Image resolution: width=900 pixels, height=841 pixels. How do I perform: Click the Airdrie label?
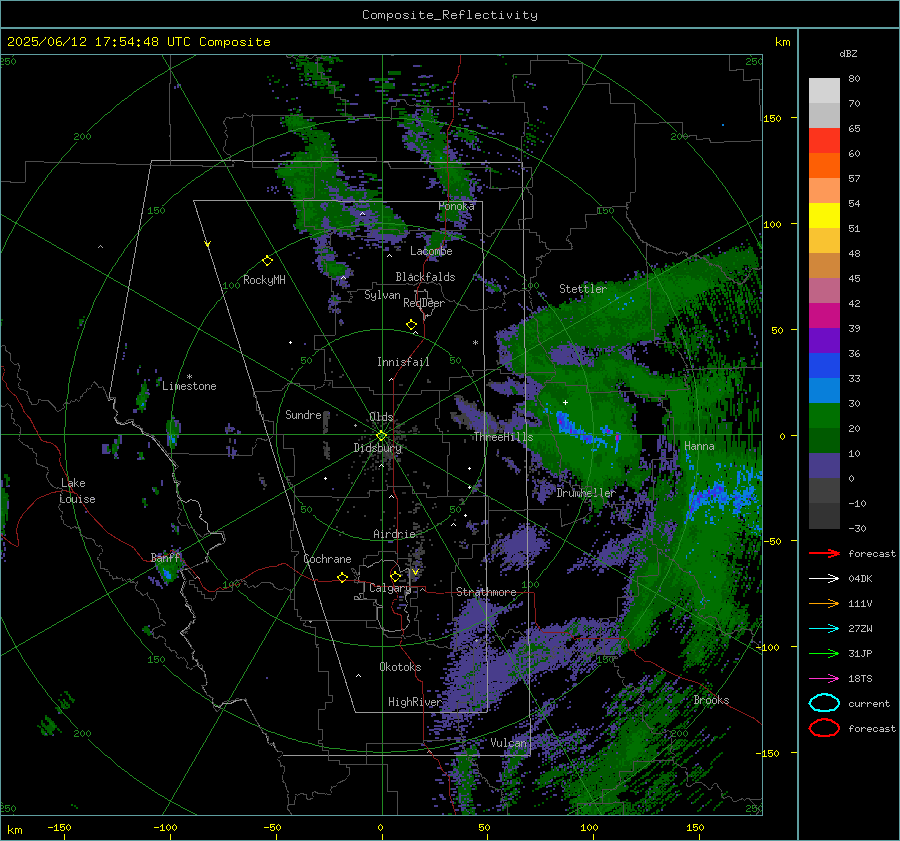(x=394, y=534)
